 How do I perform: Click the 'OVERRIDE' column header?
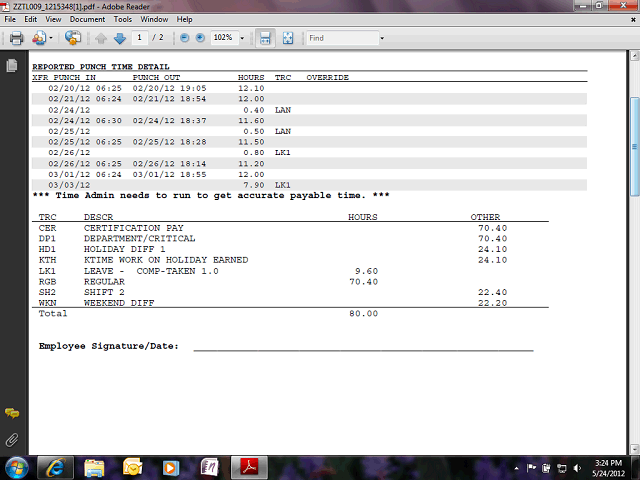point(328,77)
